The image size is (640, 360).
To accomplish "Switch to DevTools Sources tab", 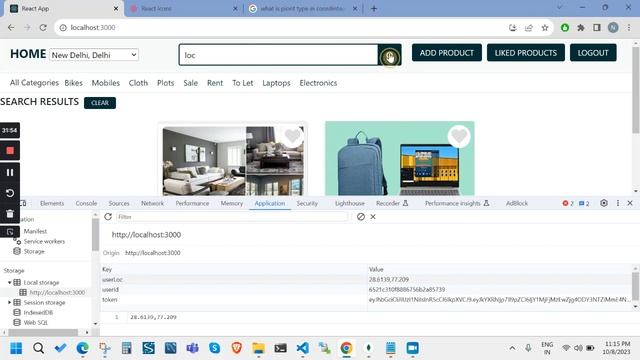I will pos(119,203).
